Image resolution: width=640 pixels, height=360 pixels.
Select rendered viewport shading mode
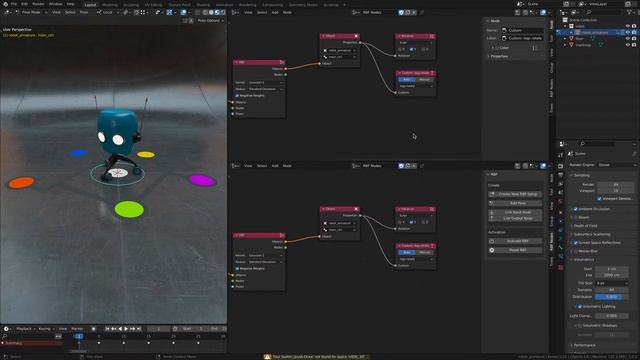click(x=222, y=12)
